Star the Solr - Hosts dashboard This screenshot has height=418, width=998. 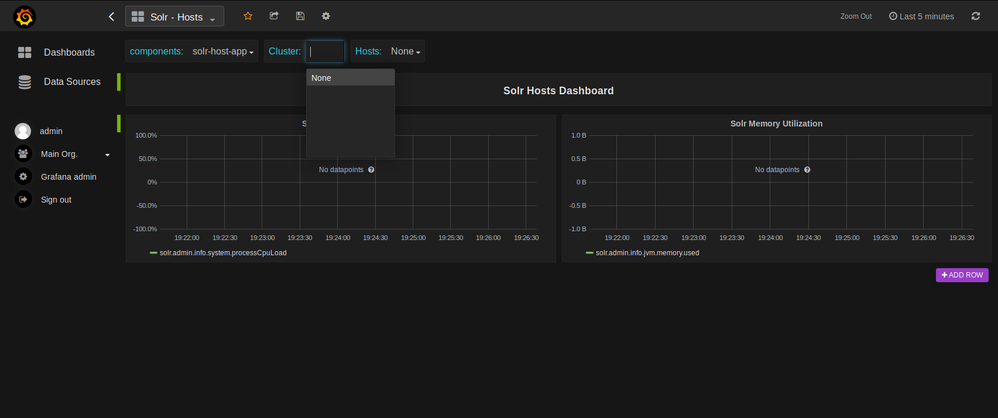(x=248, y=16)
